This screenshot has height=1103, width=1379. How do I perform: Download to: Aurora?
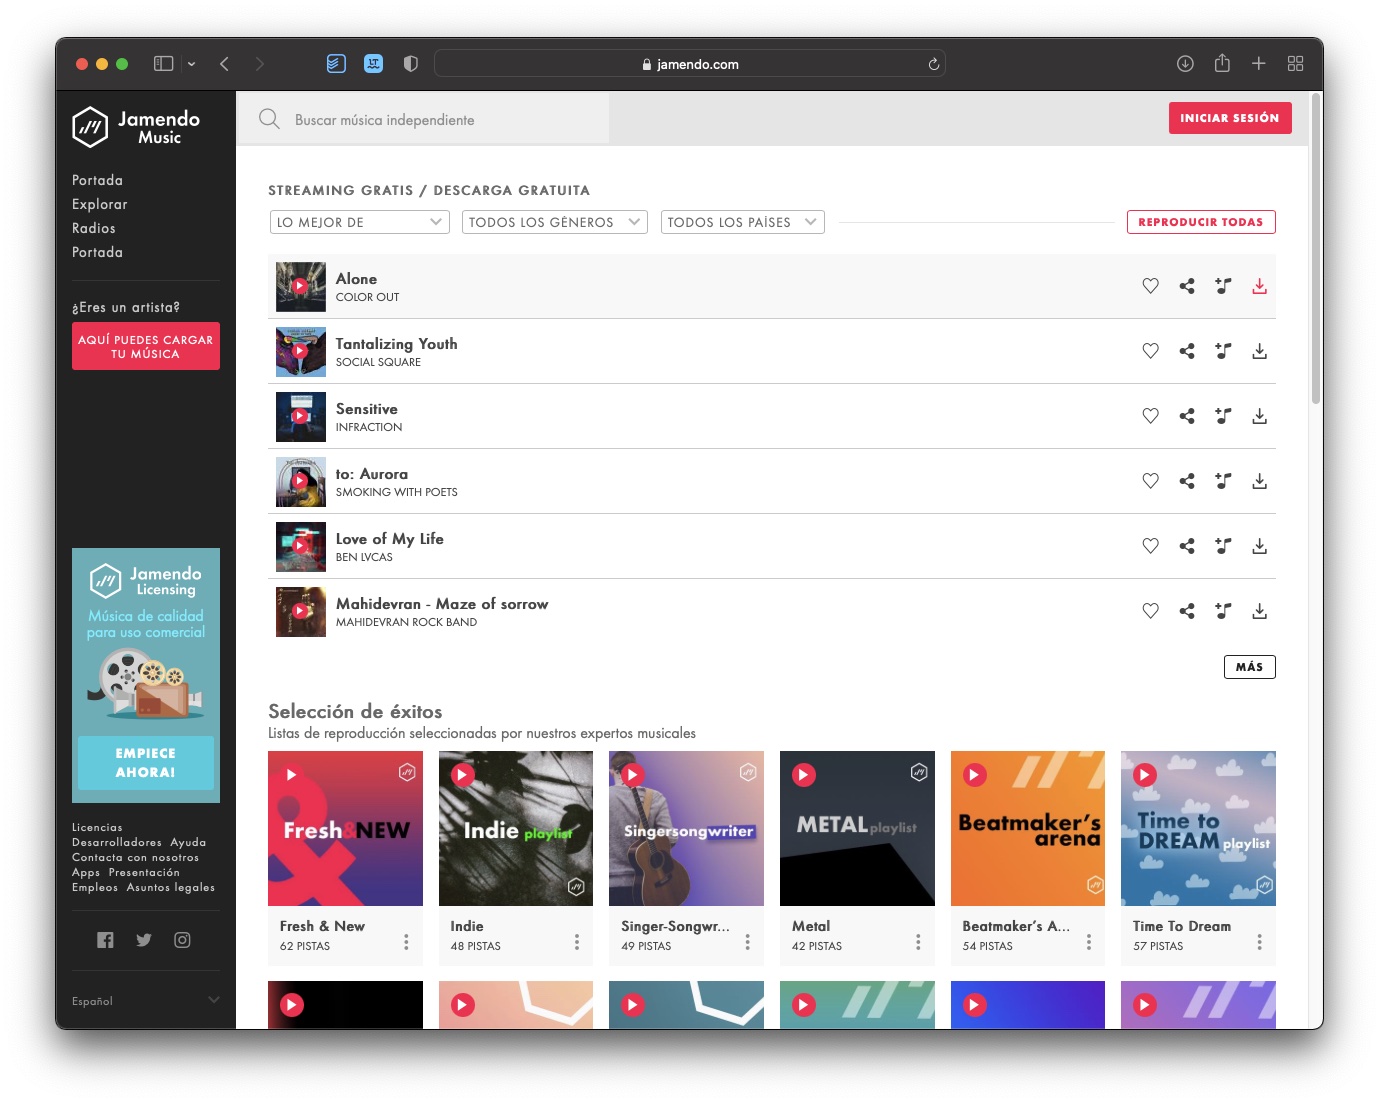[x=1260, y=481]
